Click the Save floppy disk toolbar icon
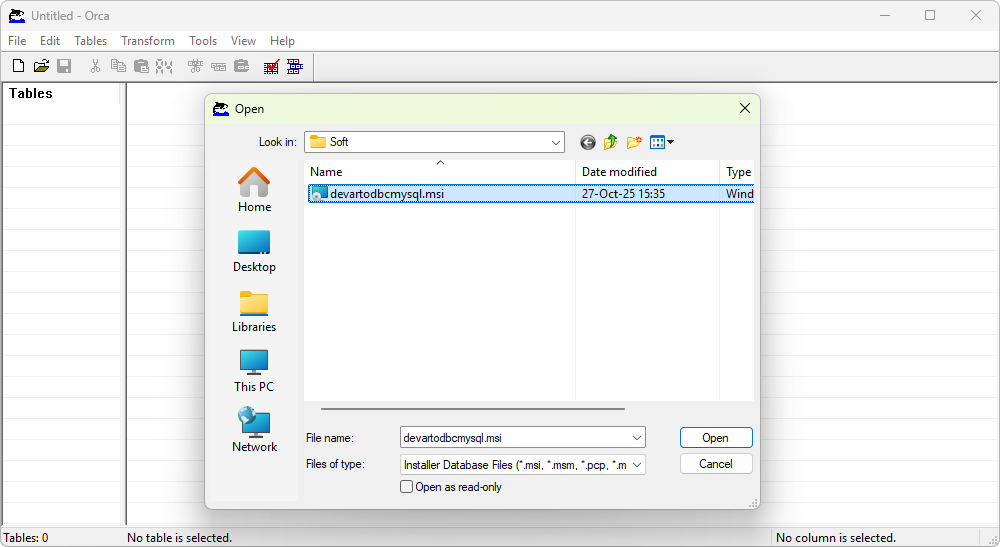The image size is (1000, 547). (64, 66)
